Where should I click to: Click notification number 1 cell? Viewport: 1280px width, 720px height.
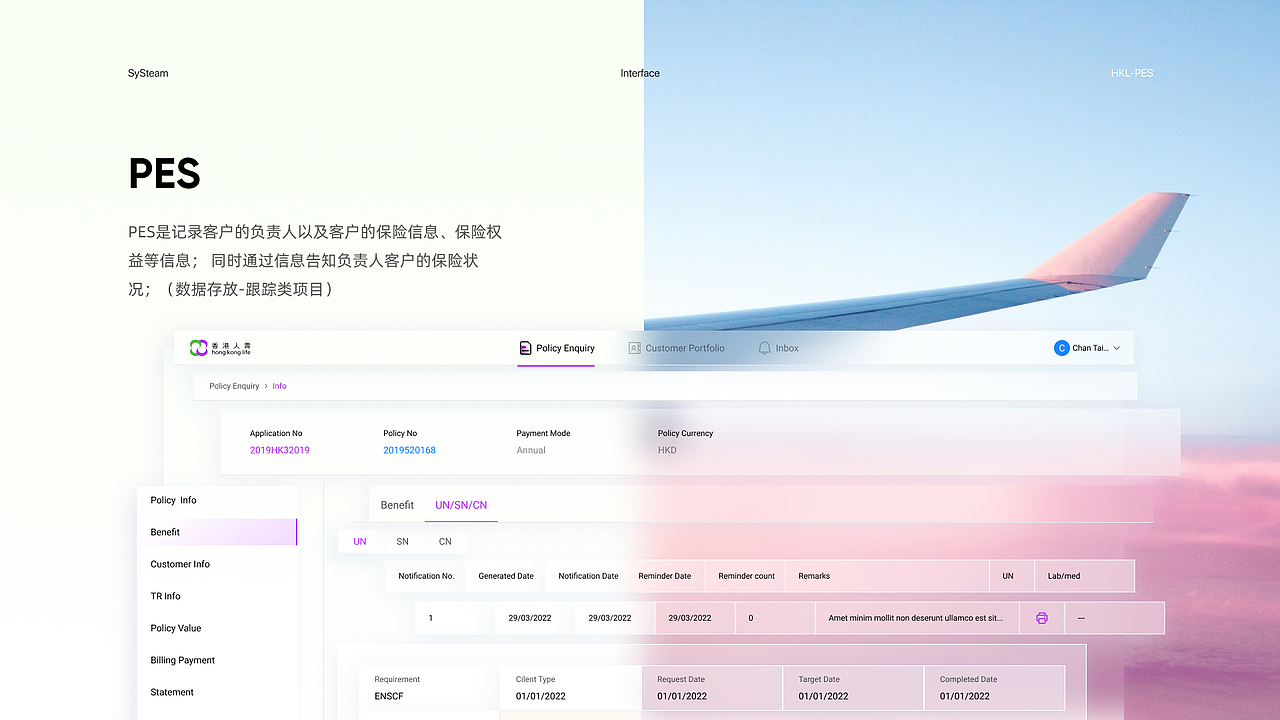coord(455,618)
